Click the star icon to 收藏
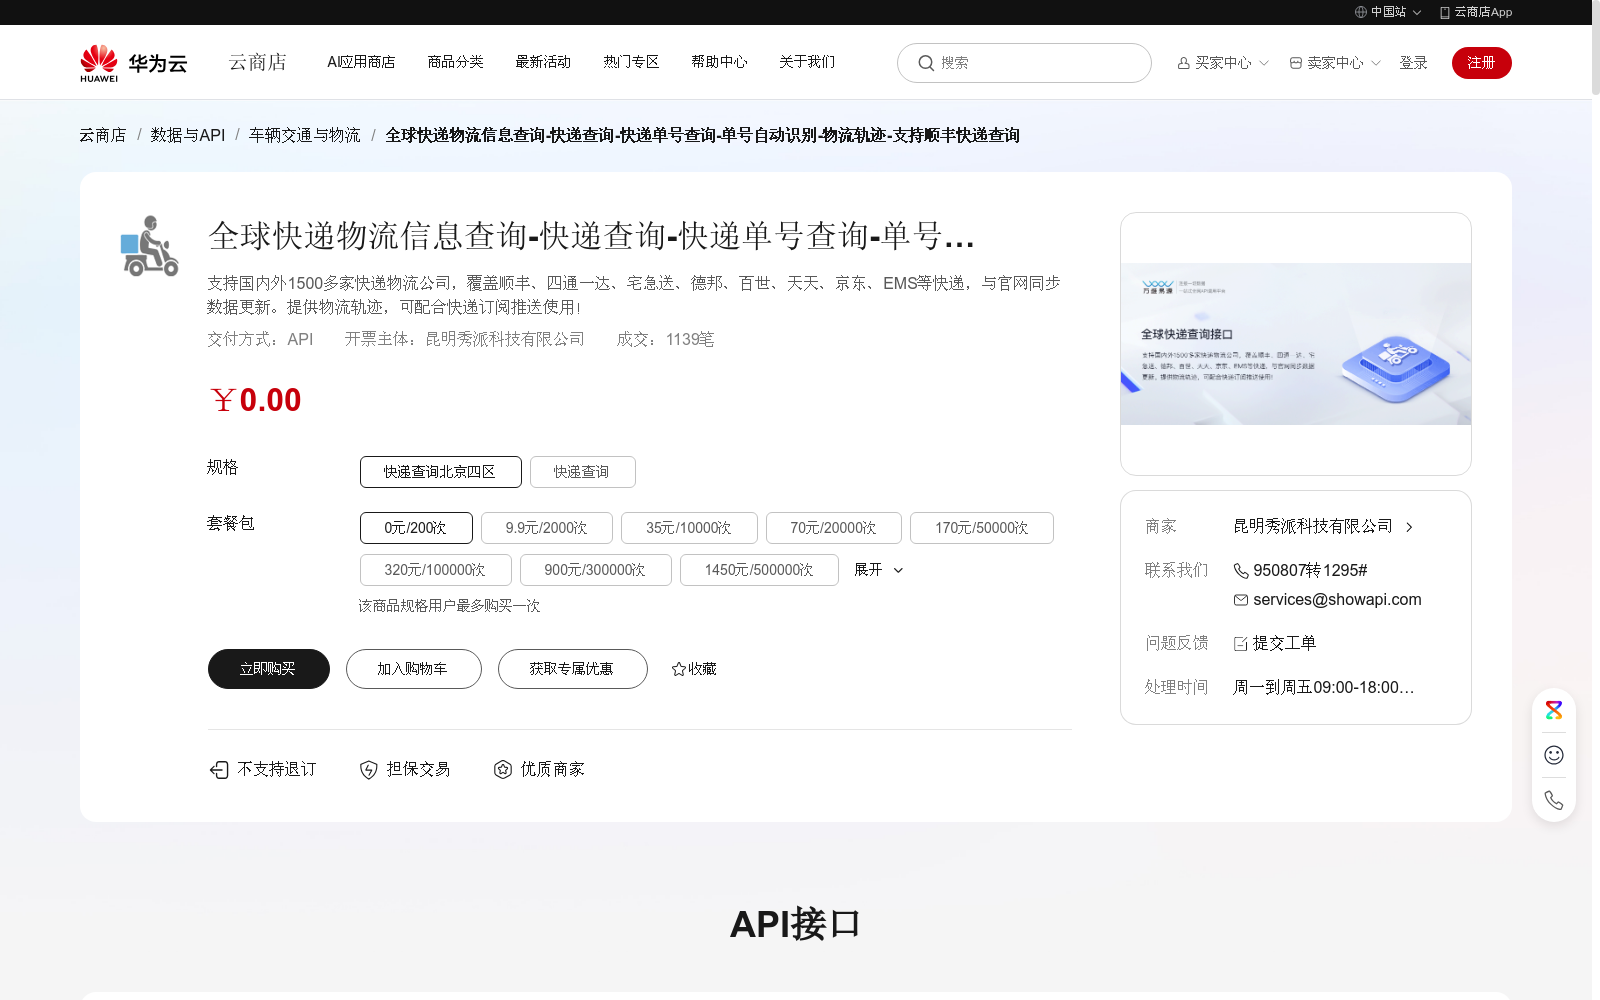 click(x=678, y=669)
